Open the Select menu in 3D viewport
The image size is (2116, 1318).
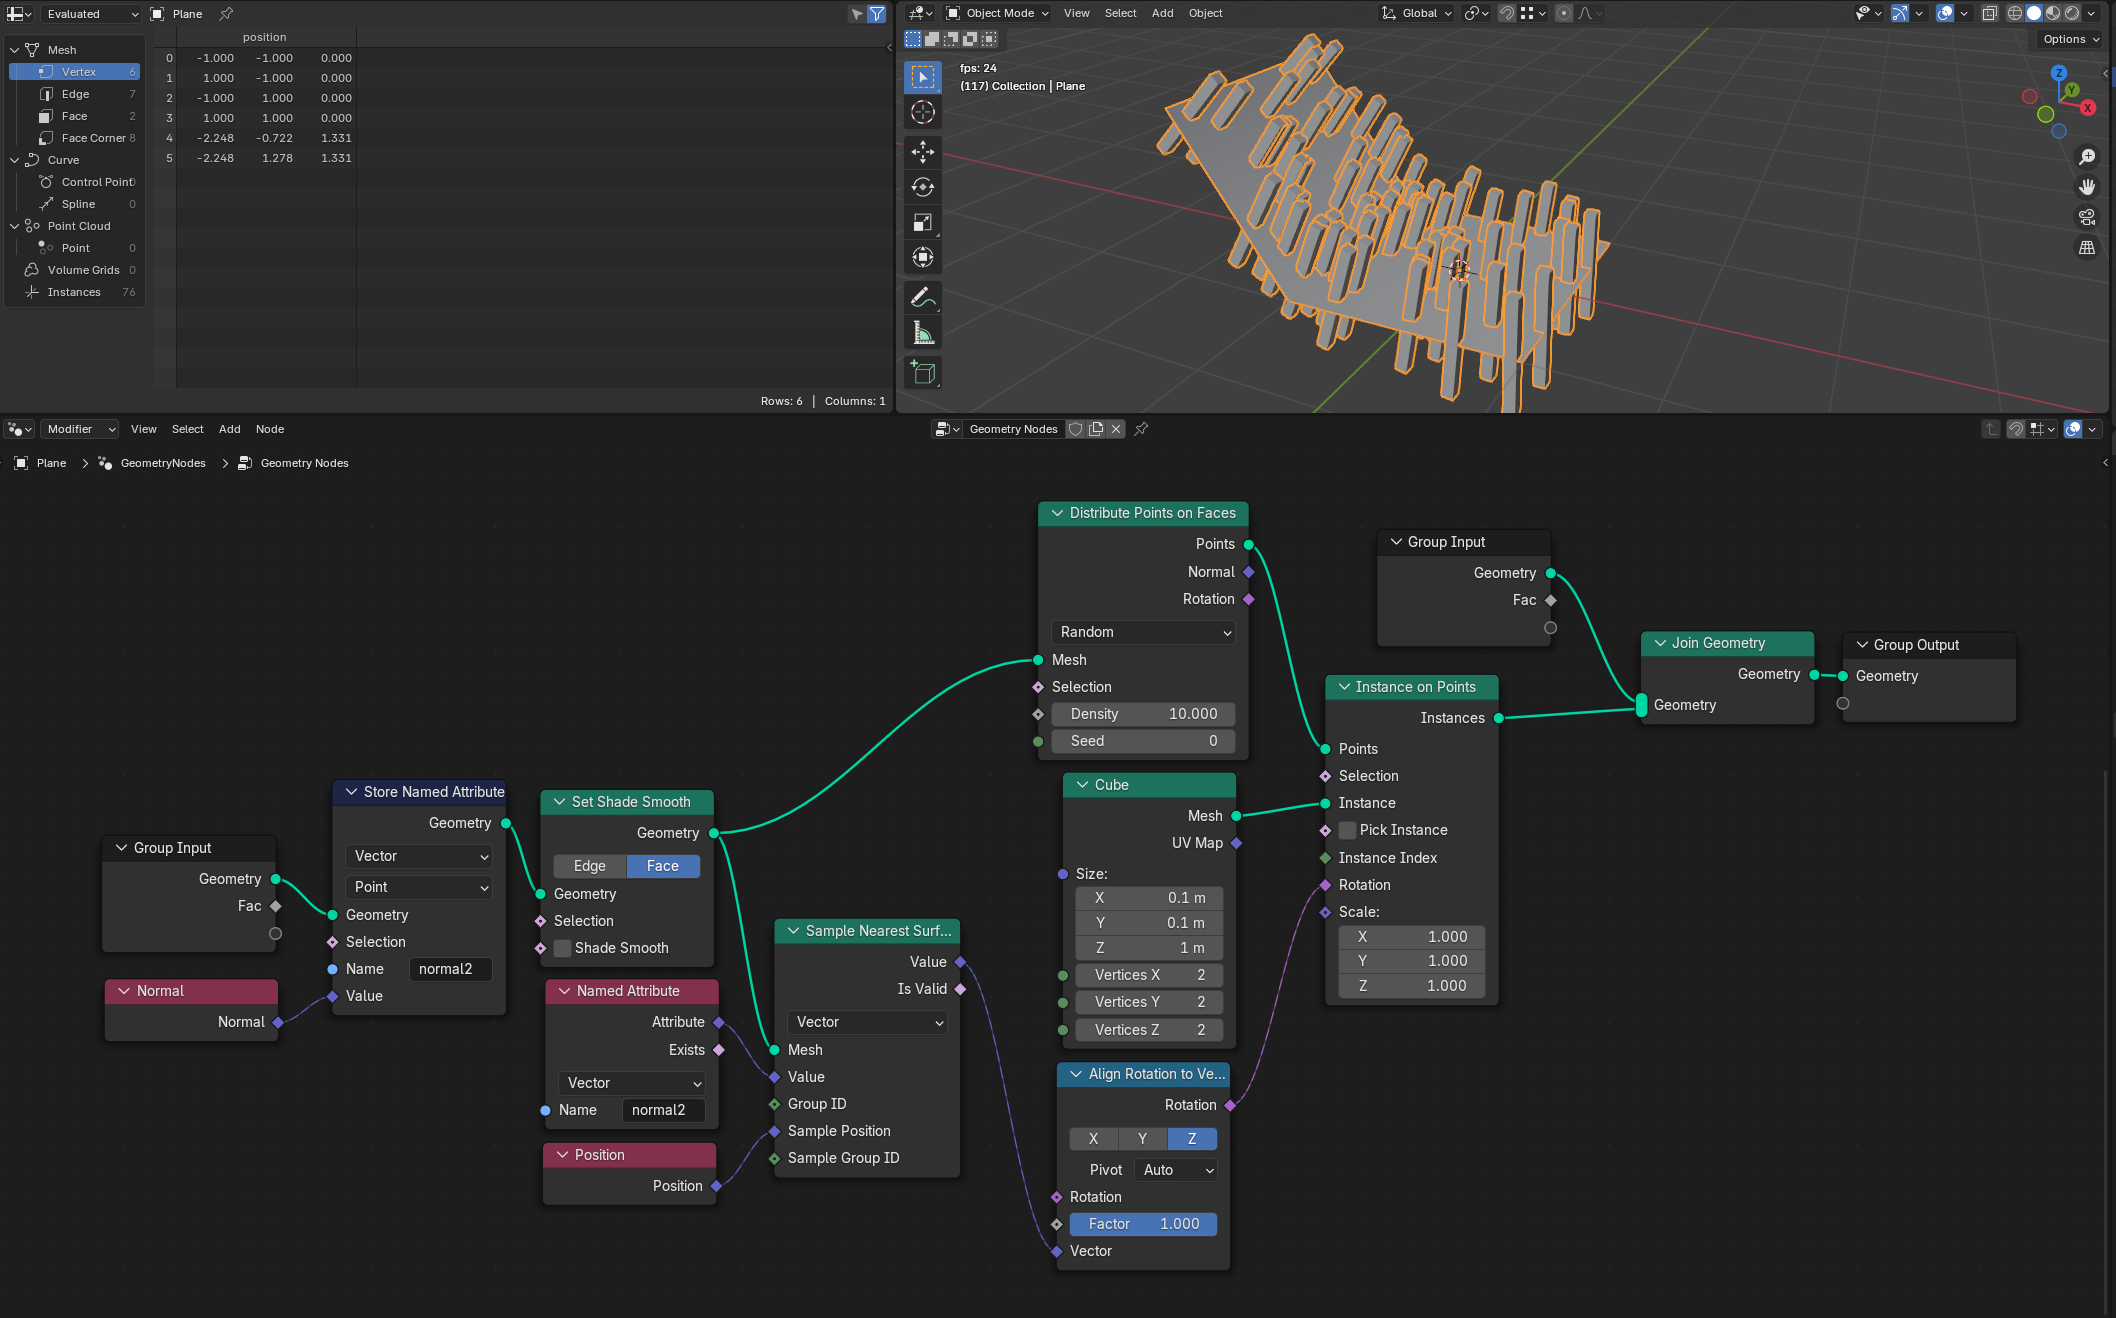coord(1120,13)
